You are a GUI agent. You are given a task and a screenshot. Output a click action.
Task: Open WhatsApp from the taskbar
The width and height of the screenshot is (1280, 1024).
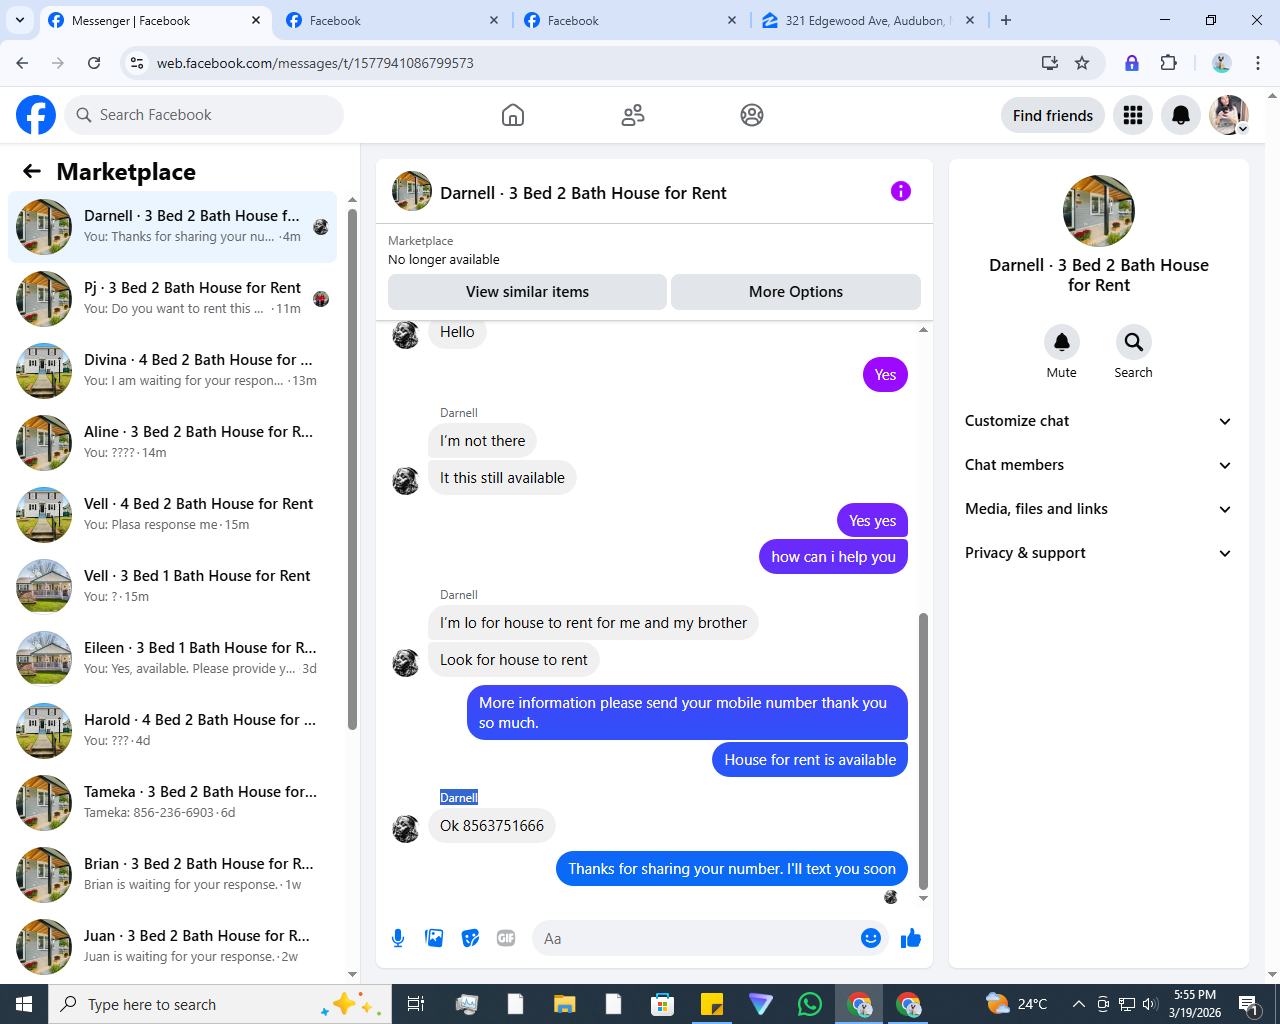[810, 1004]
